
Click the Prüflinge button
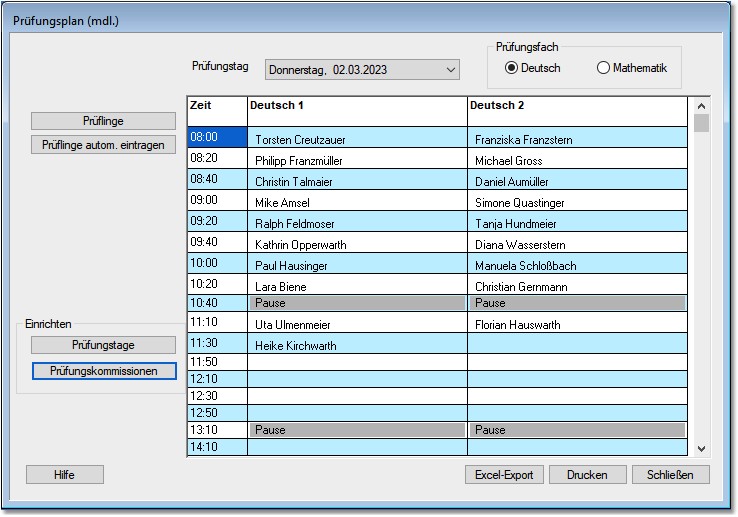coord(103,121)
